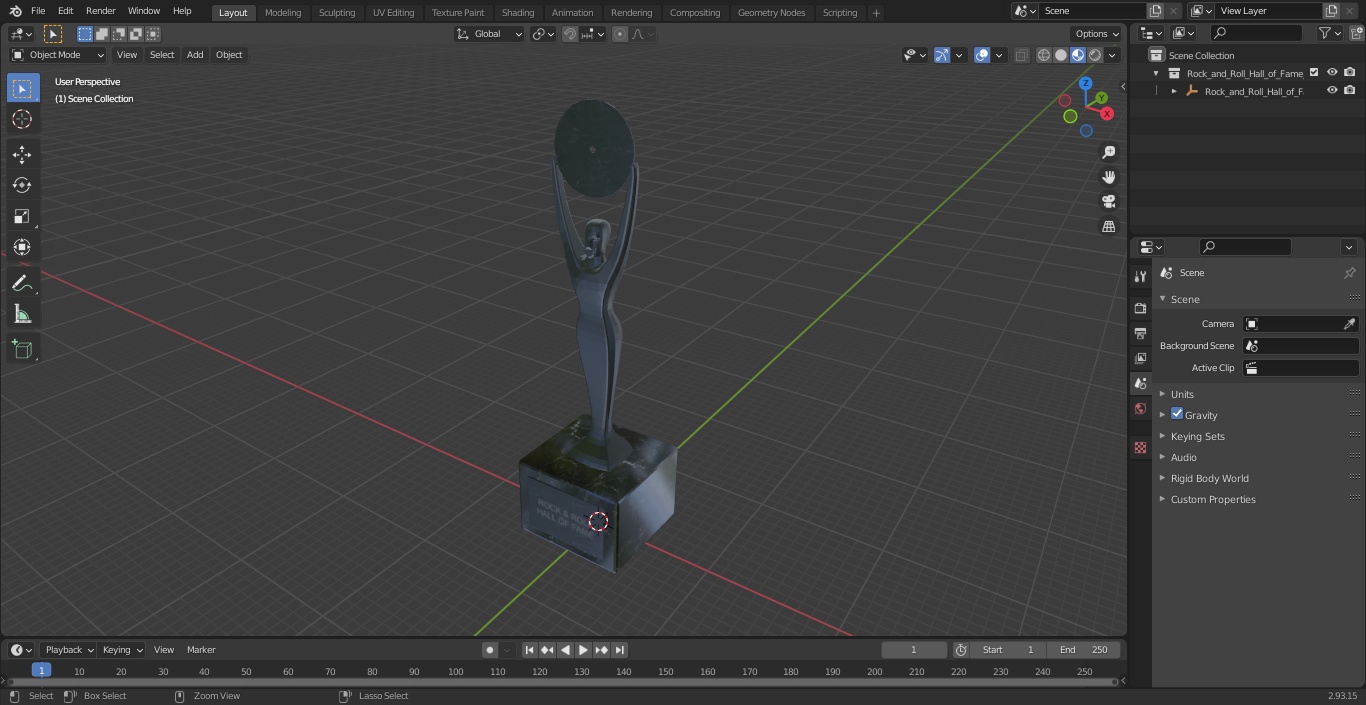The image size is (1366, 705).
Task: Exclude collection via checkbox in outliner
Action: click(1314, 73)
